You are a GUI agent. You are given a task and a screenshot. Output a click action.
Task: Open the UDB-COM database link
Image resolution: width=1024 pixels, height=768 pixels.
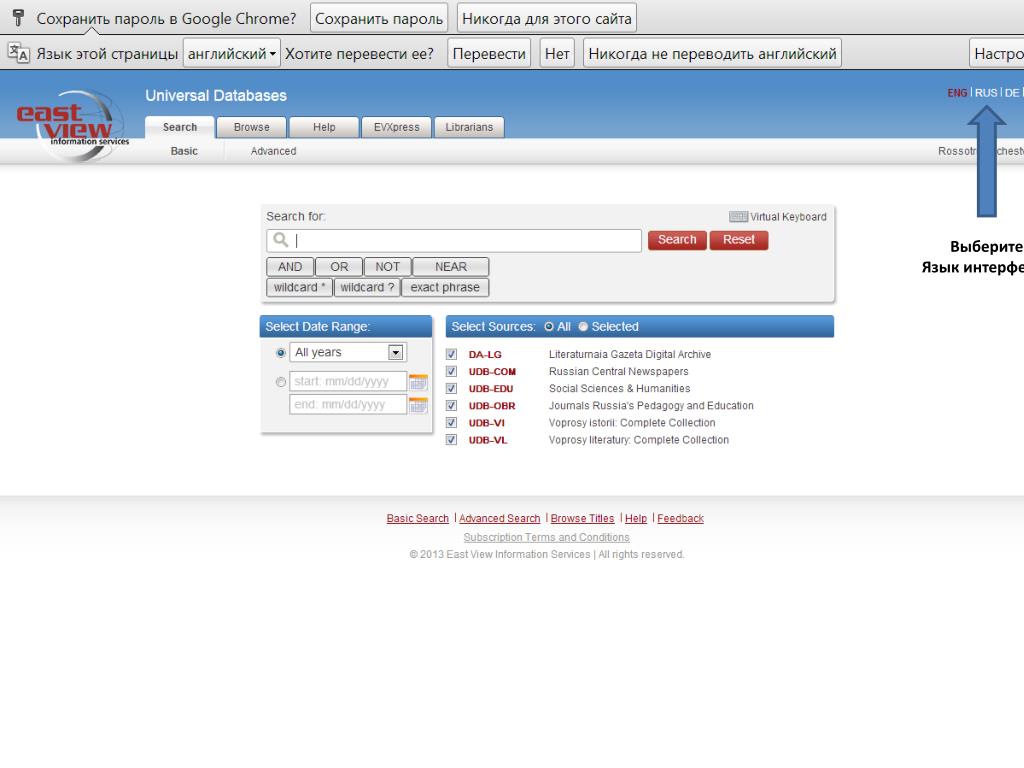pos(492,371)
